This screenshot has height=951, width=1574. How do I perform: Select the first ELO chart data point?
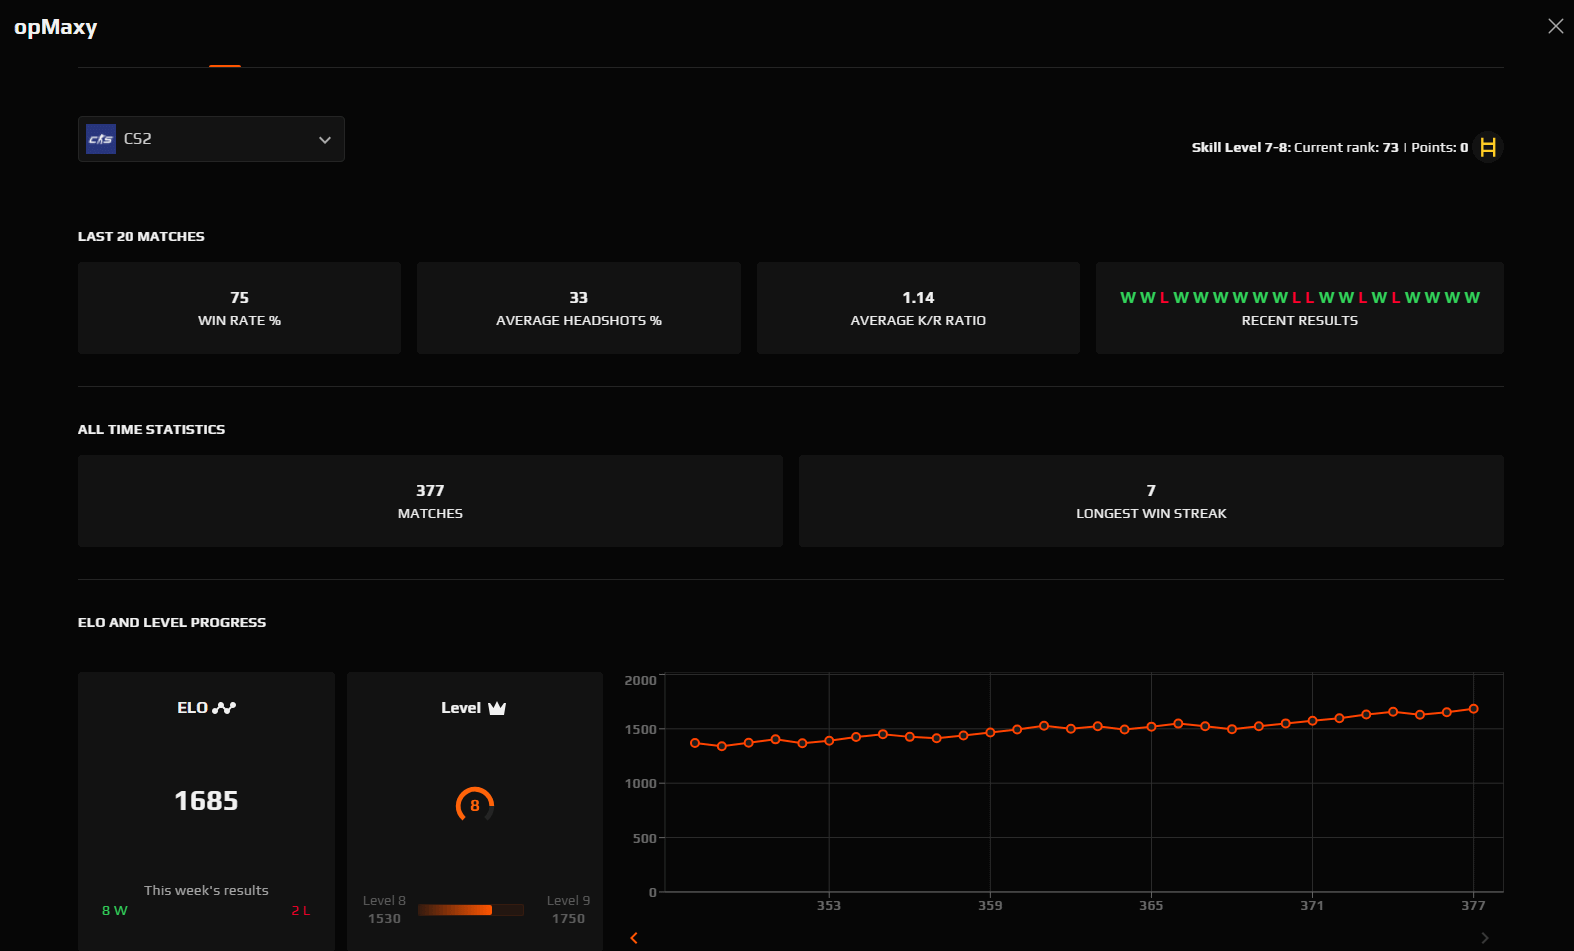(x=695, y=743)
